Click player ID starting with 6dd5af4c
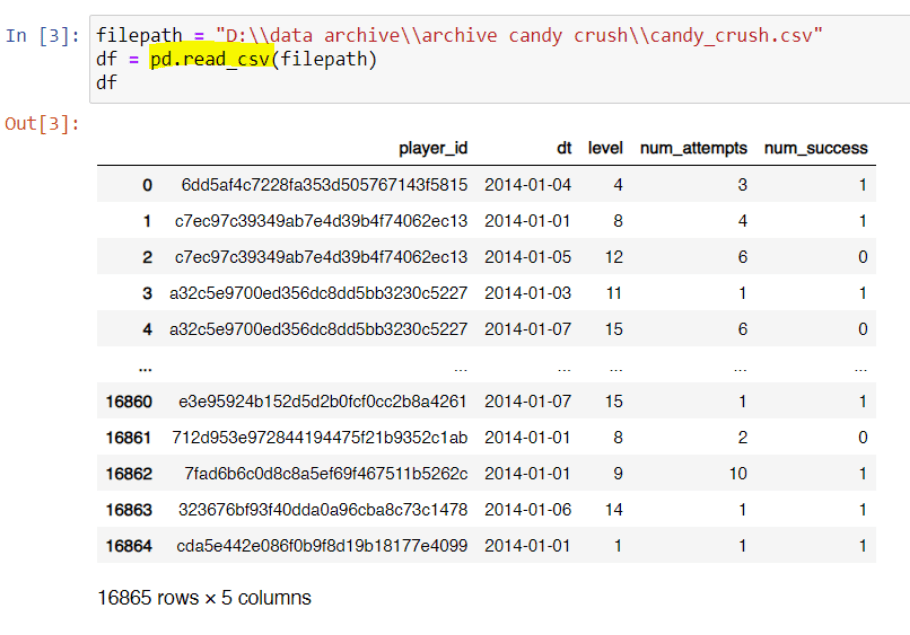The height and width of the screenshot is (635, 910). [324, 185]
